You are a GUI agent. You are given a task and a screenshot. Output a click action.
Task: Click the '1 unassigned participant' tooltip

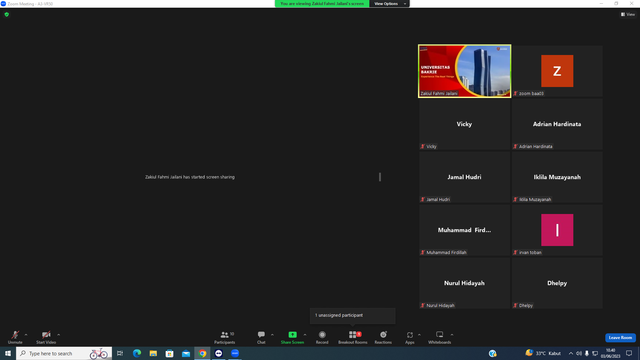point(352,316)
